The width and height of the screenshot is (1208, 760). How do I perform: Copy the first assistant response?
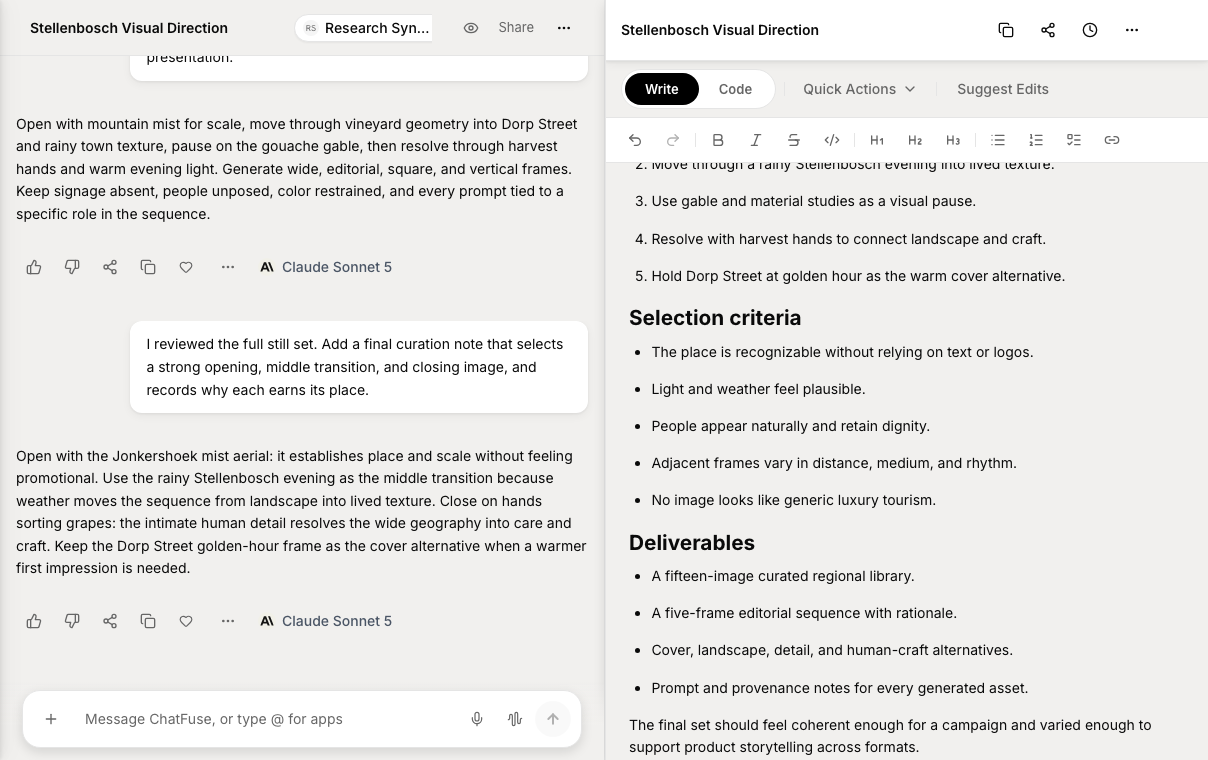click(x=148, y=267)
